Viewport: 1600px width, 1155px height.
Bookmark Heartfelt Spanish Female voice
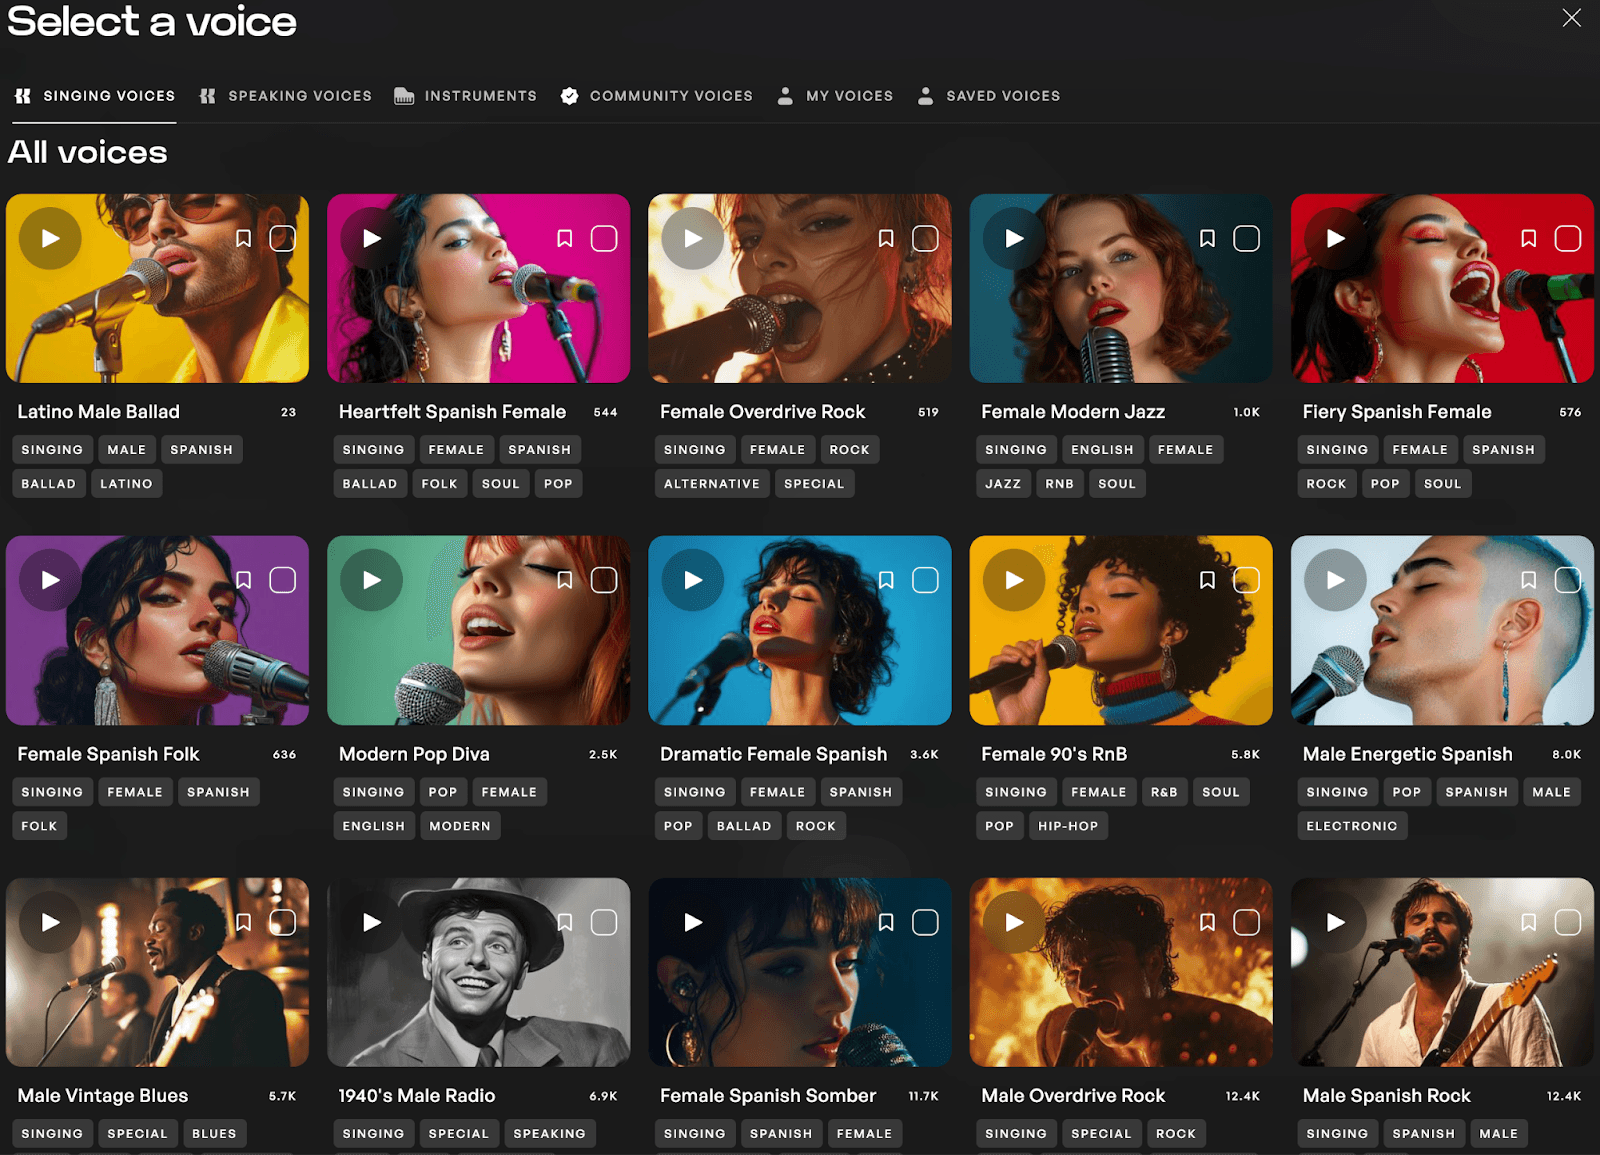coord(564,238)
